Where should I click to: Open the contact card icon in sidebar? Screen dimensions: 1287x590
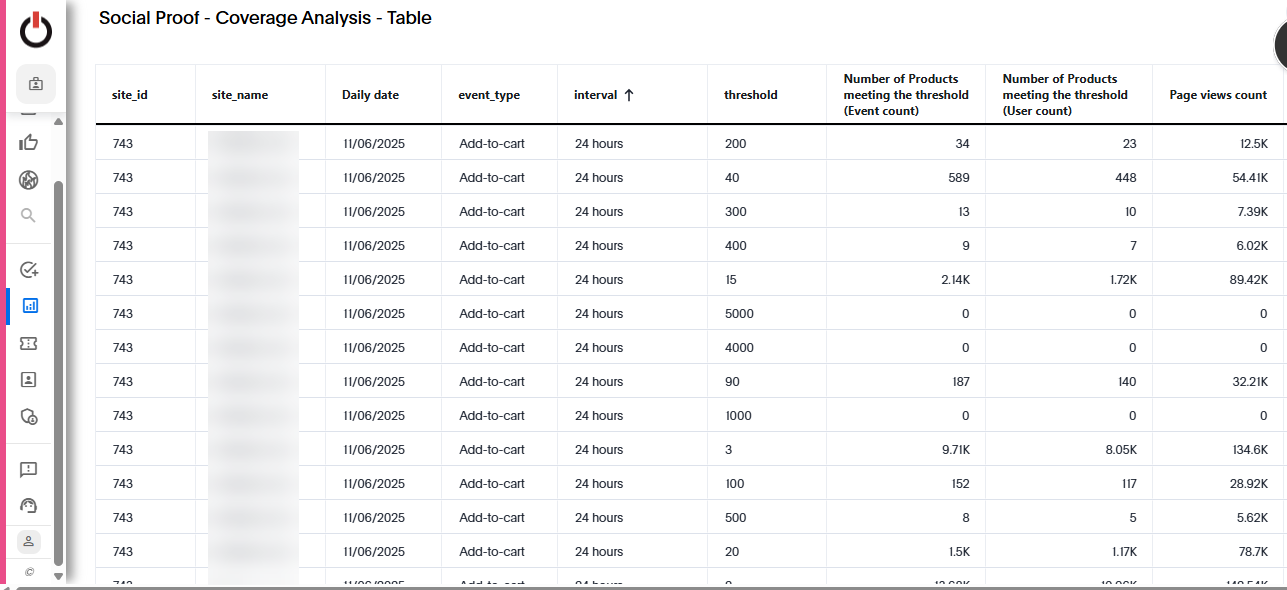point(29,380)
